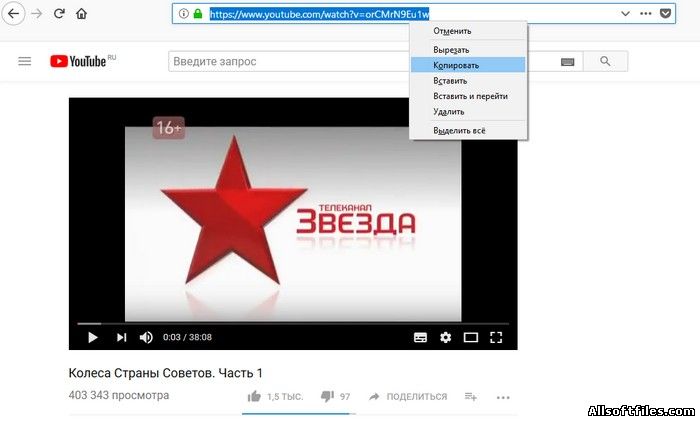This screenshot has width=700, height=421.
Task: Toggle subtitles with the captions icon
Action: pos(420,337)
